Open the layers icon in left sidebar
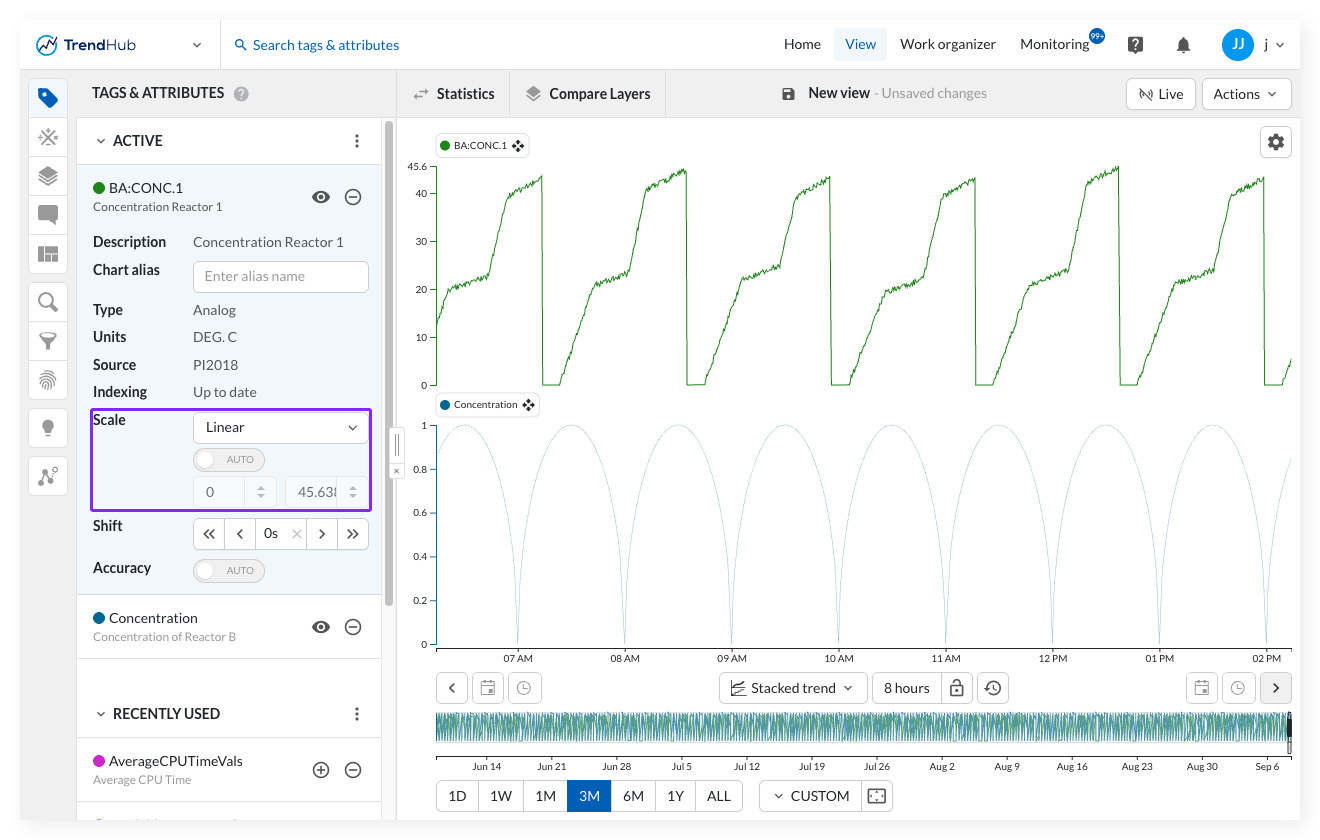Image resolution: width=1320 pixels, height=840 pixels. (48, 176)
